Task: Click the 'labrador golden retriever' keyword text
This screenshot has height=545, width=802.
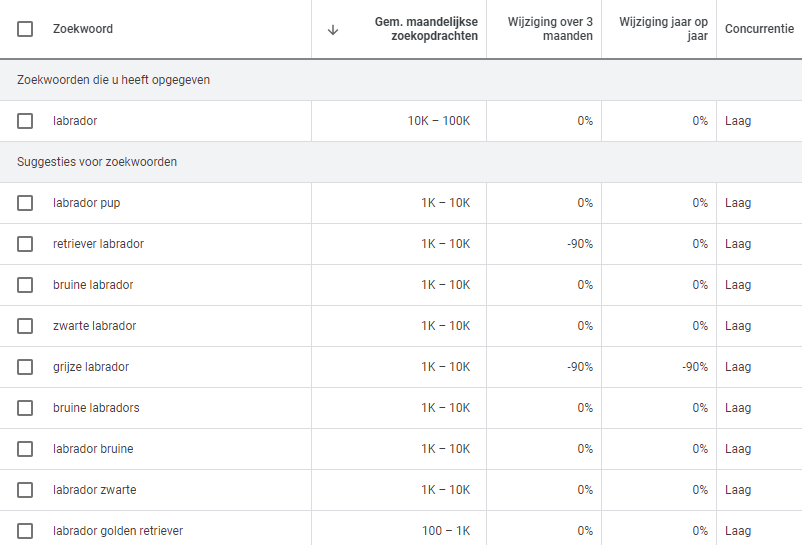Action: pos(118,531)
